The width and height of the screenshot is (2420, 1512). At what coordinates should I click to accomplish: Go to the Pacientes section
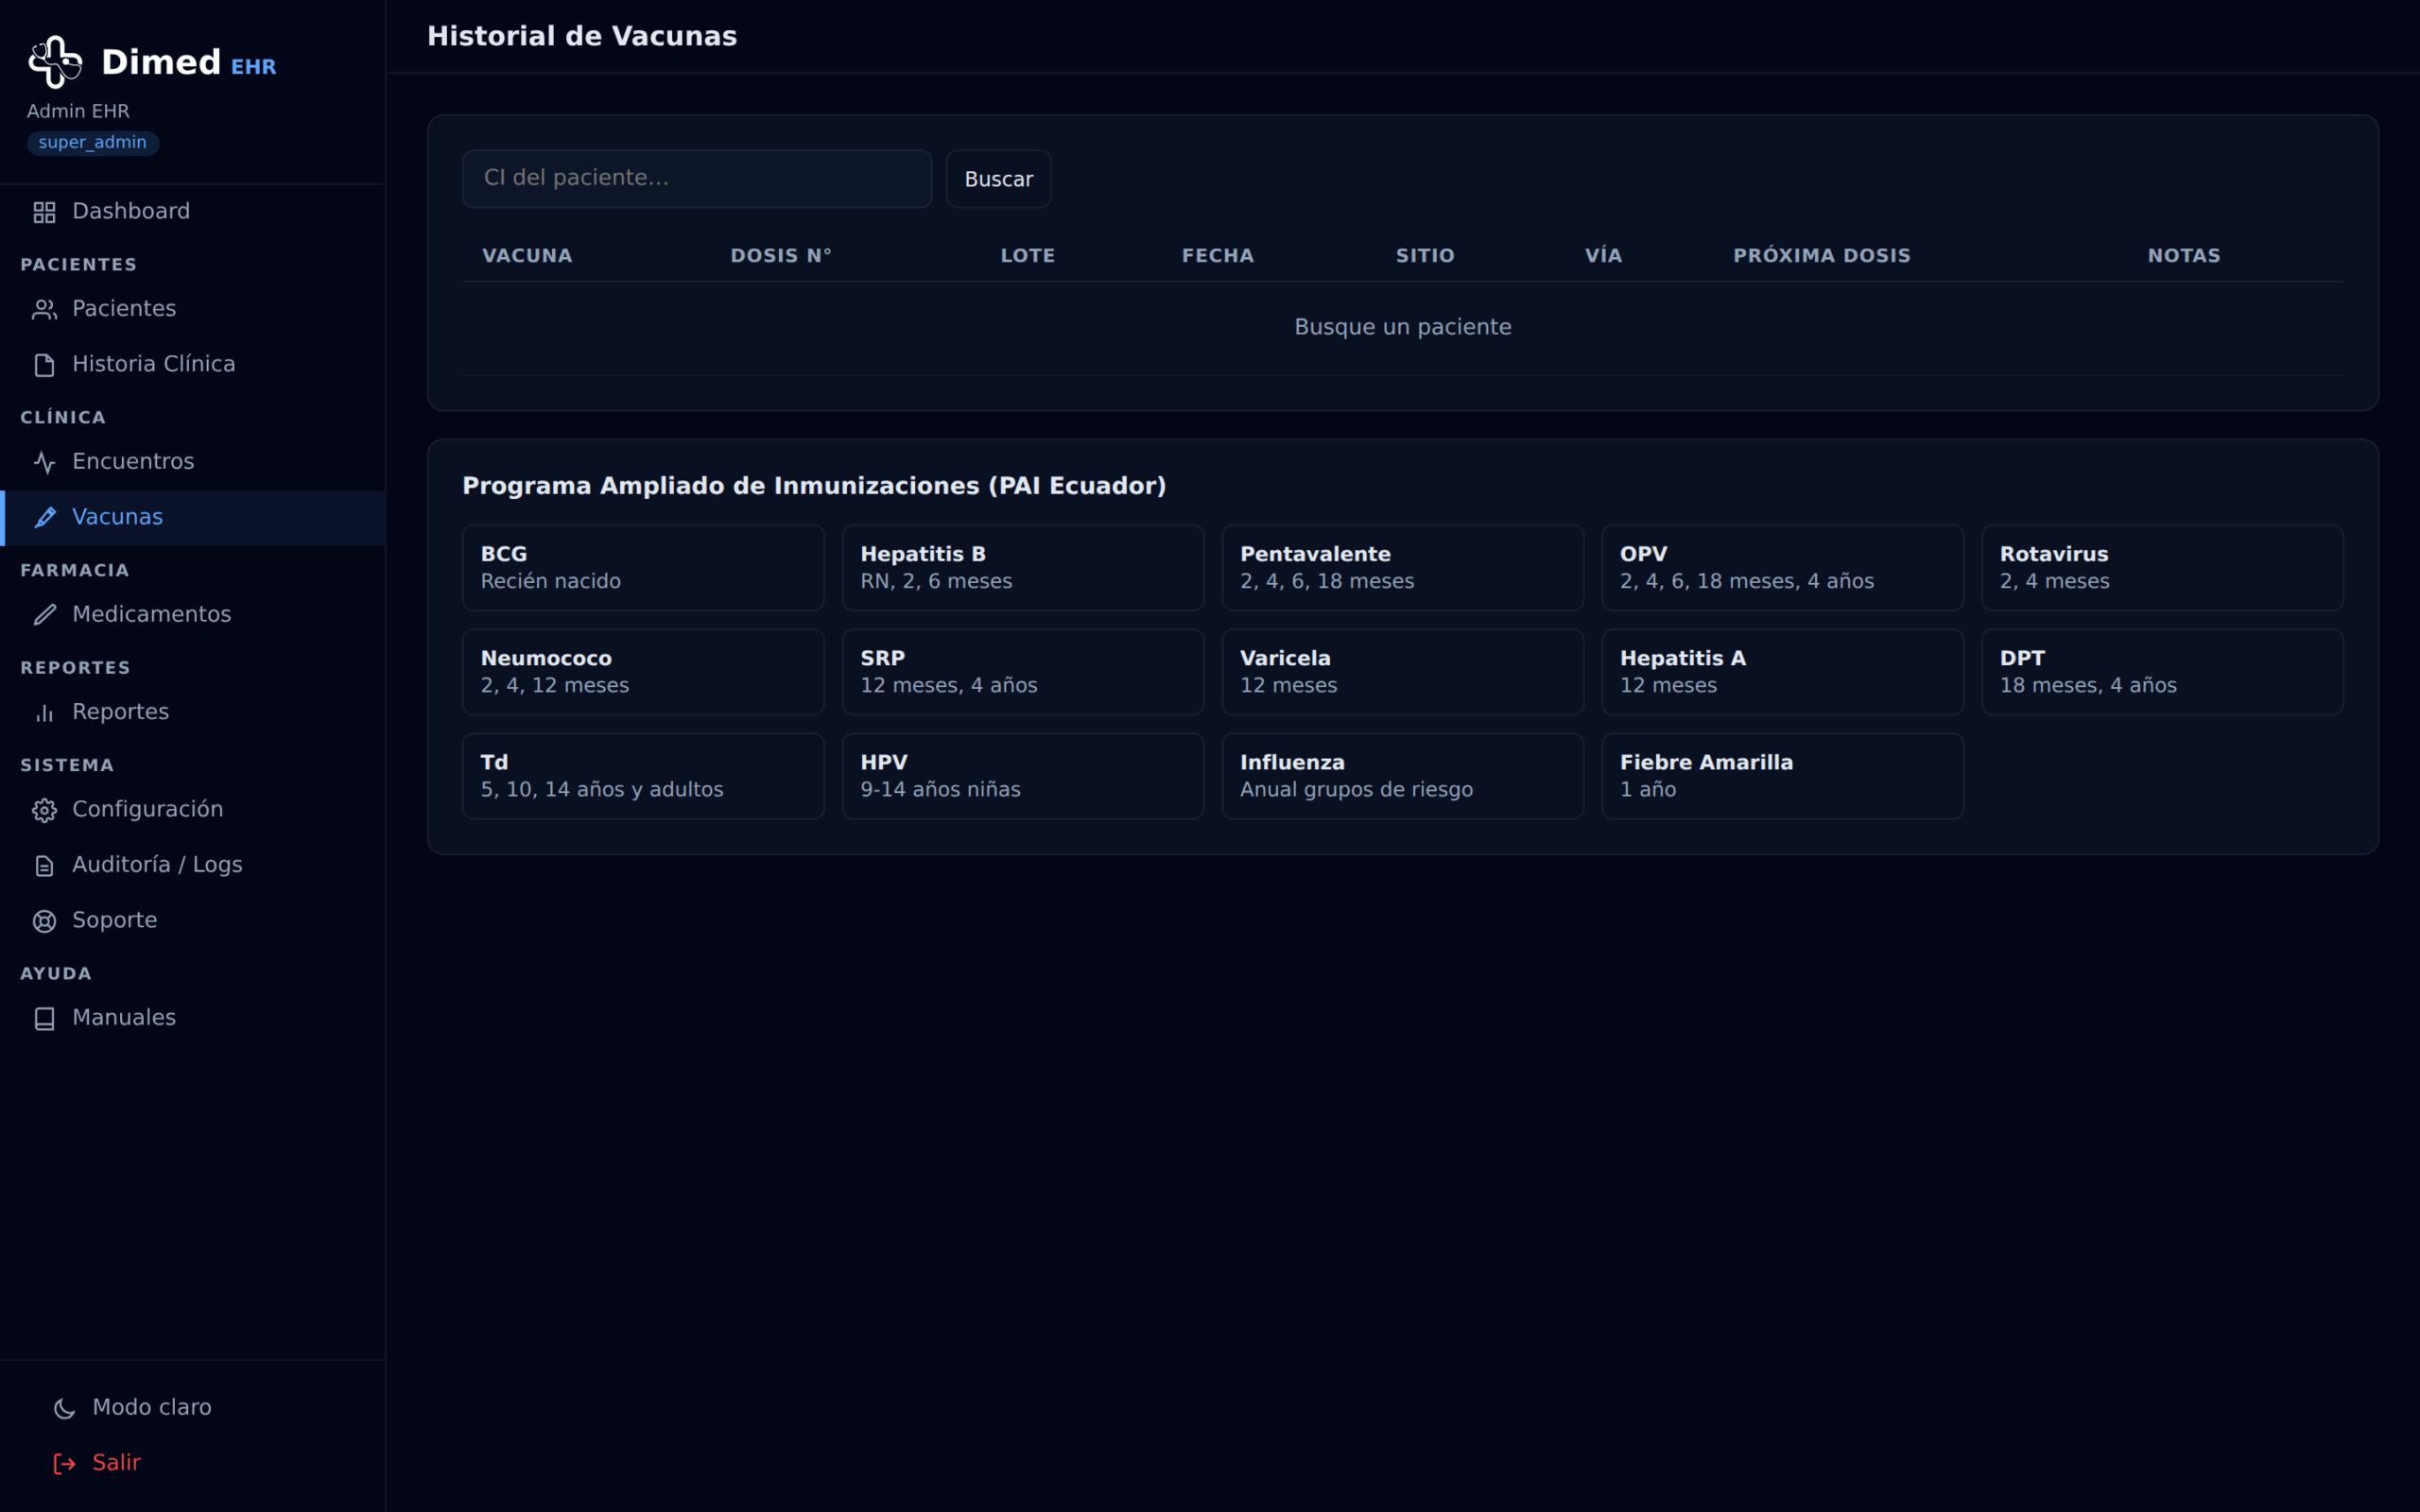193,309
